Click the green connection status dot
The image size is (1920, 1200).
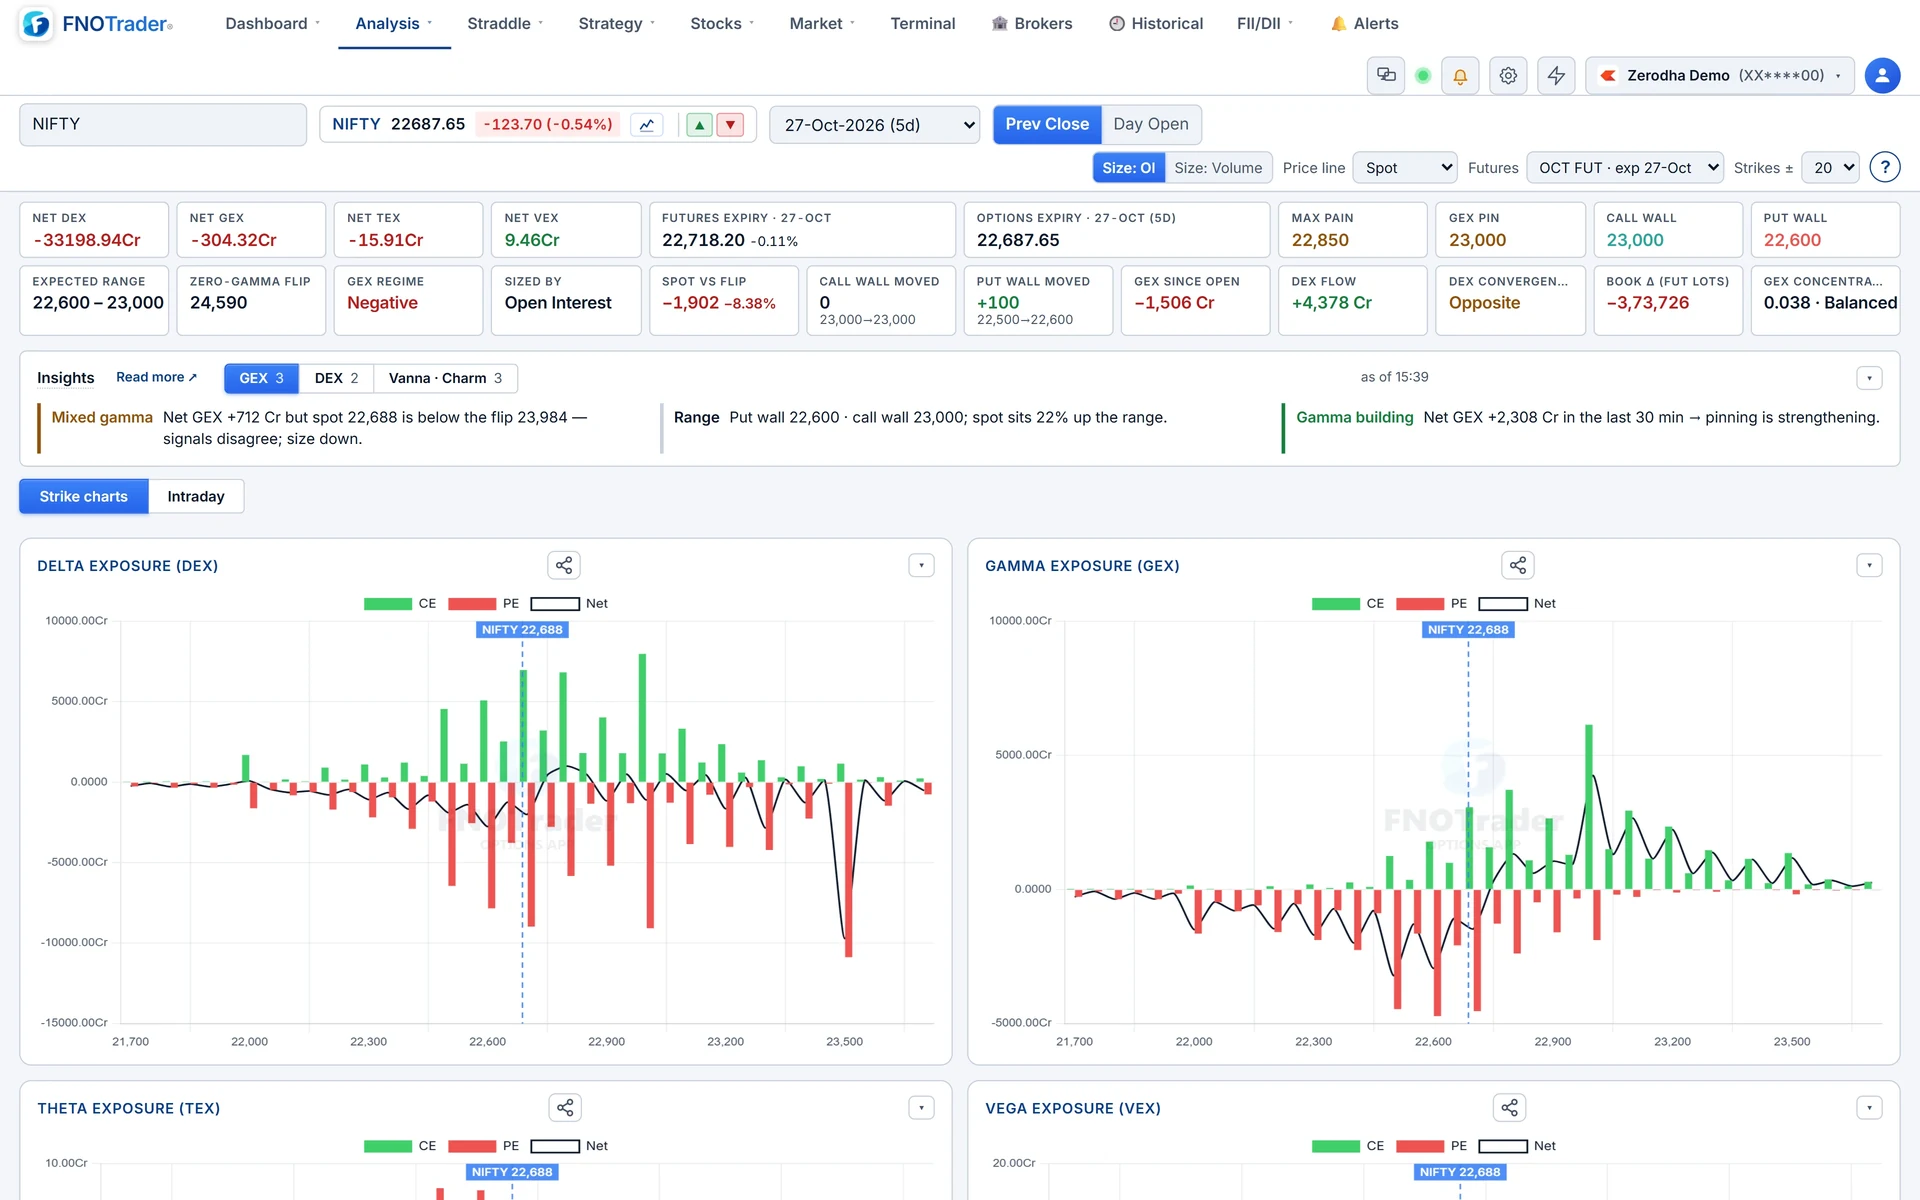[x=1423, y=75]
